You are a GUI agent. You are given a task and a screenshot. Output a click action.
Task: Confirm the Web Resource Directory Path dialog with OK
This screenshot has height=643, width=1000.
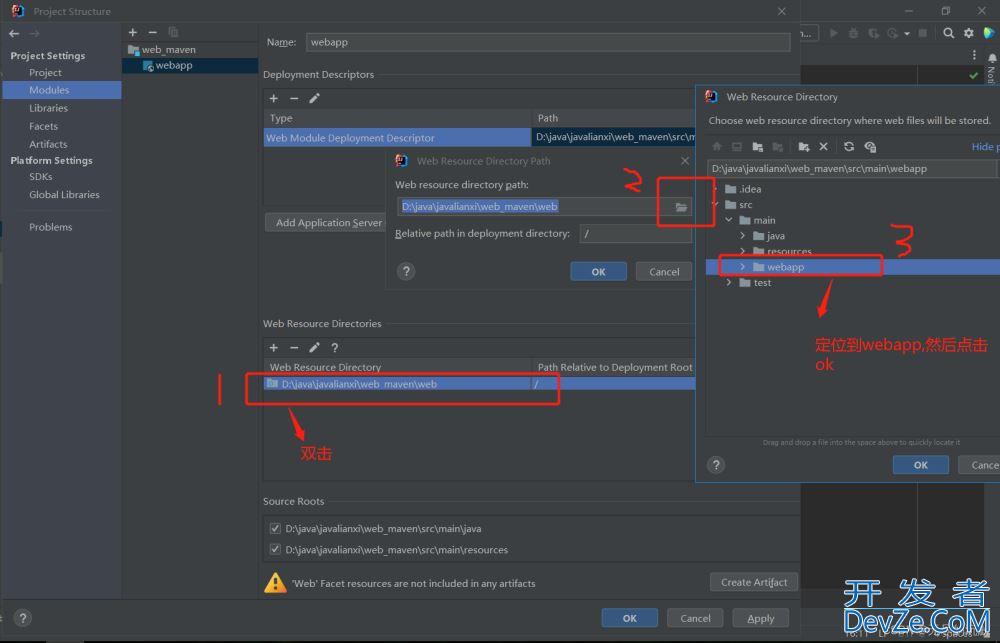tap(598, 272)
